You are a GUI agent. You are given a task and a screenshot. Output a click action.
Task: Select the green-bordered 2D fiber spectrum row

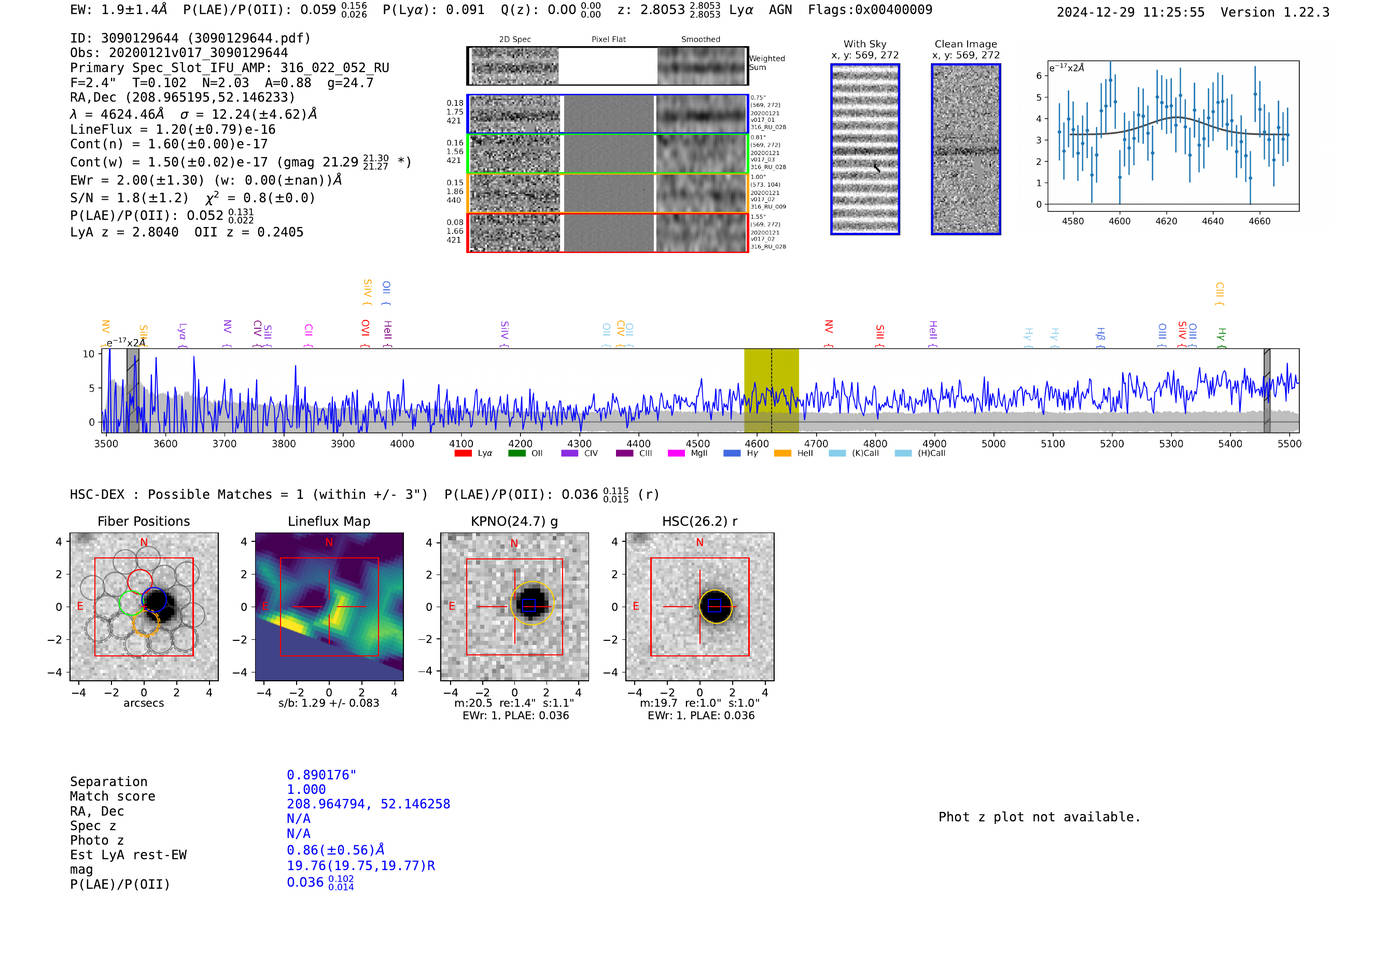[608, 154]
